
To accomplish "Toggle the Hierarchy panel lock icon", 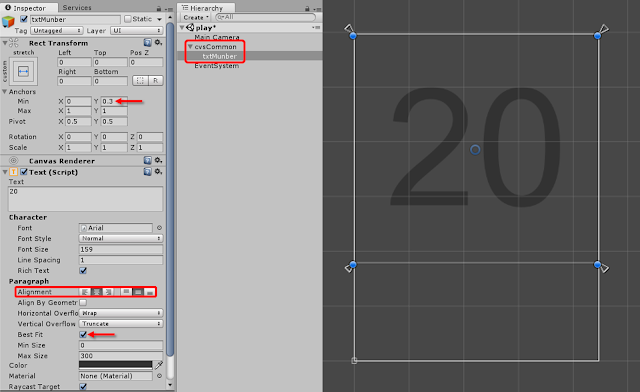I will point(307,9).
